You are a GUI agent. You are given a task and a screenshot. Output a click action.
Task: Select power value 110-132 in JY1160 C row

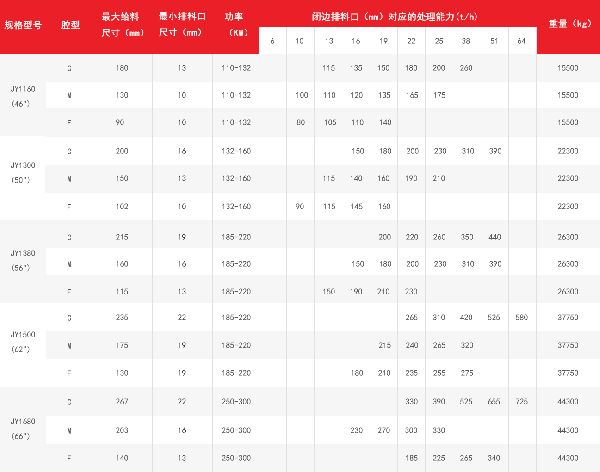coord(236,68)
